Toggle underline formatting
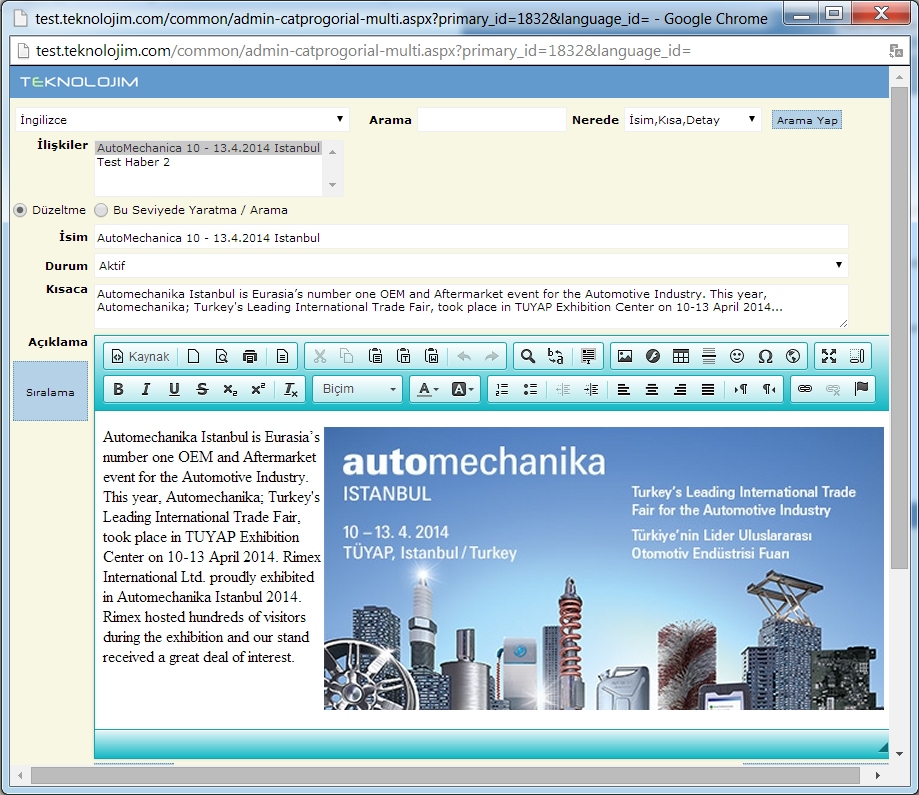Screen dimensions: 919x795 point(174,389)
